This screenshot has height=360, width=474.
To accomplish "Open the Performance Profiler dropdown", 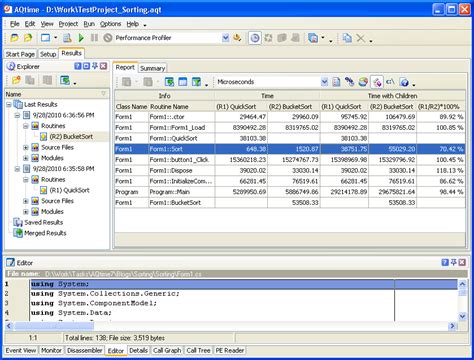I will click(x=225, y=38).
